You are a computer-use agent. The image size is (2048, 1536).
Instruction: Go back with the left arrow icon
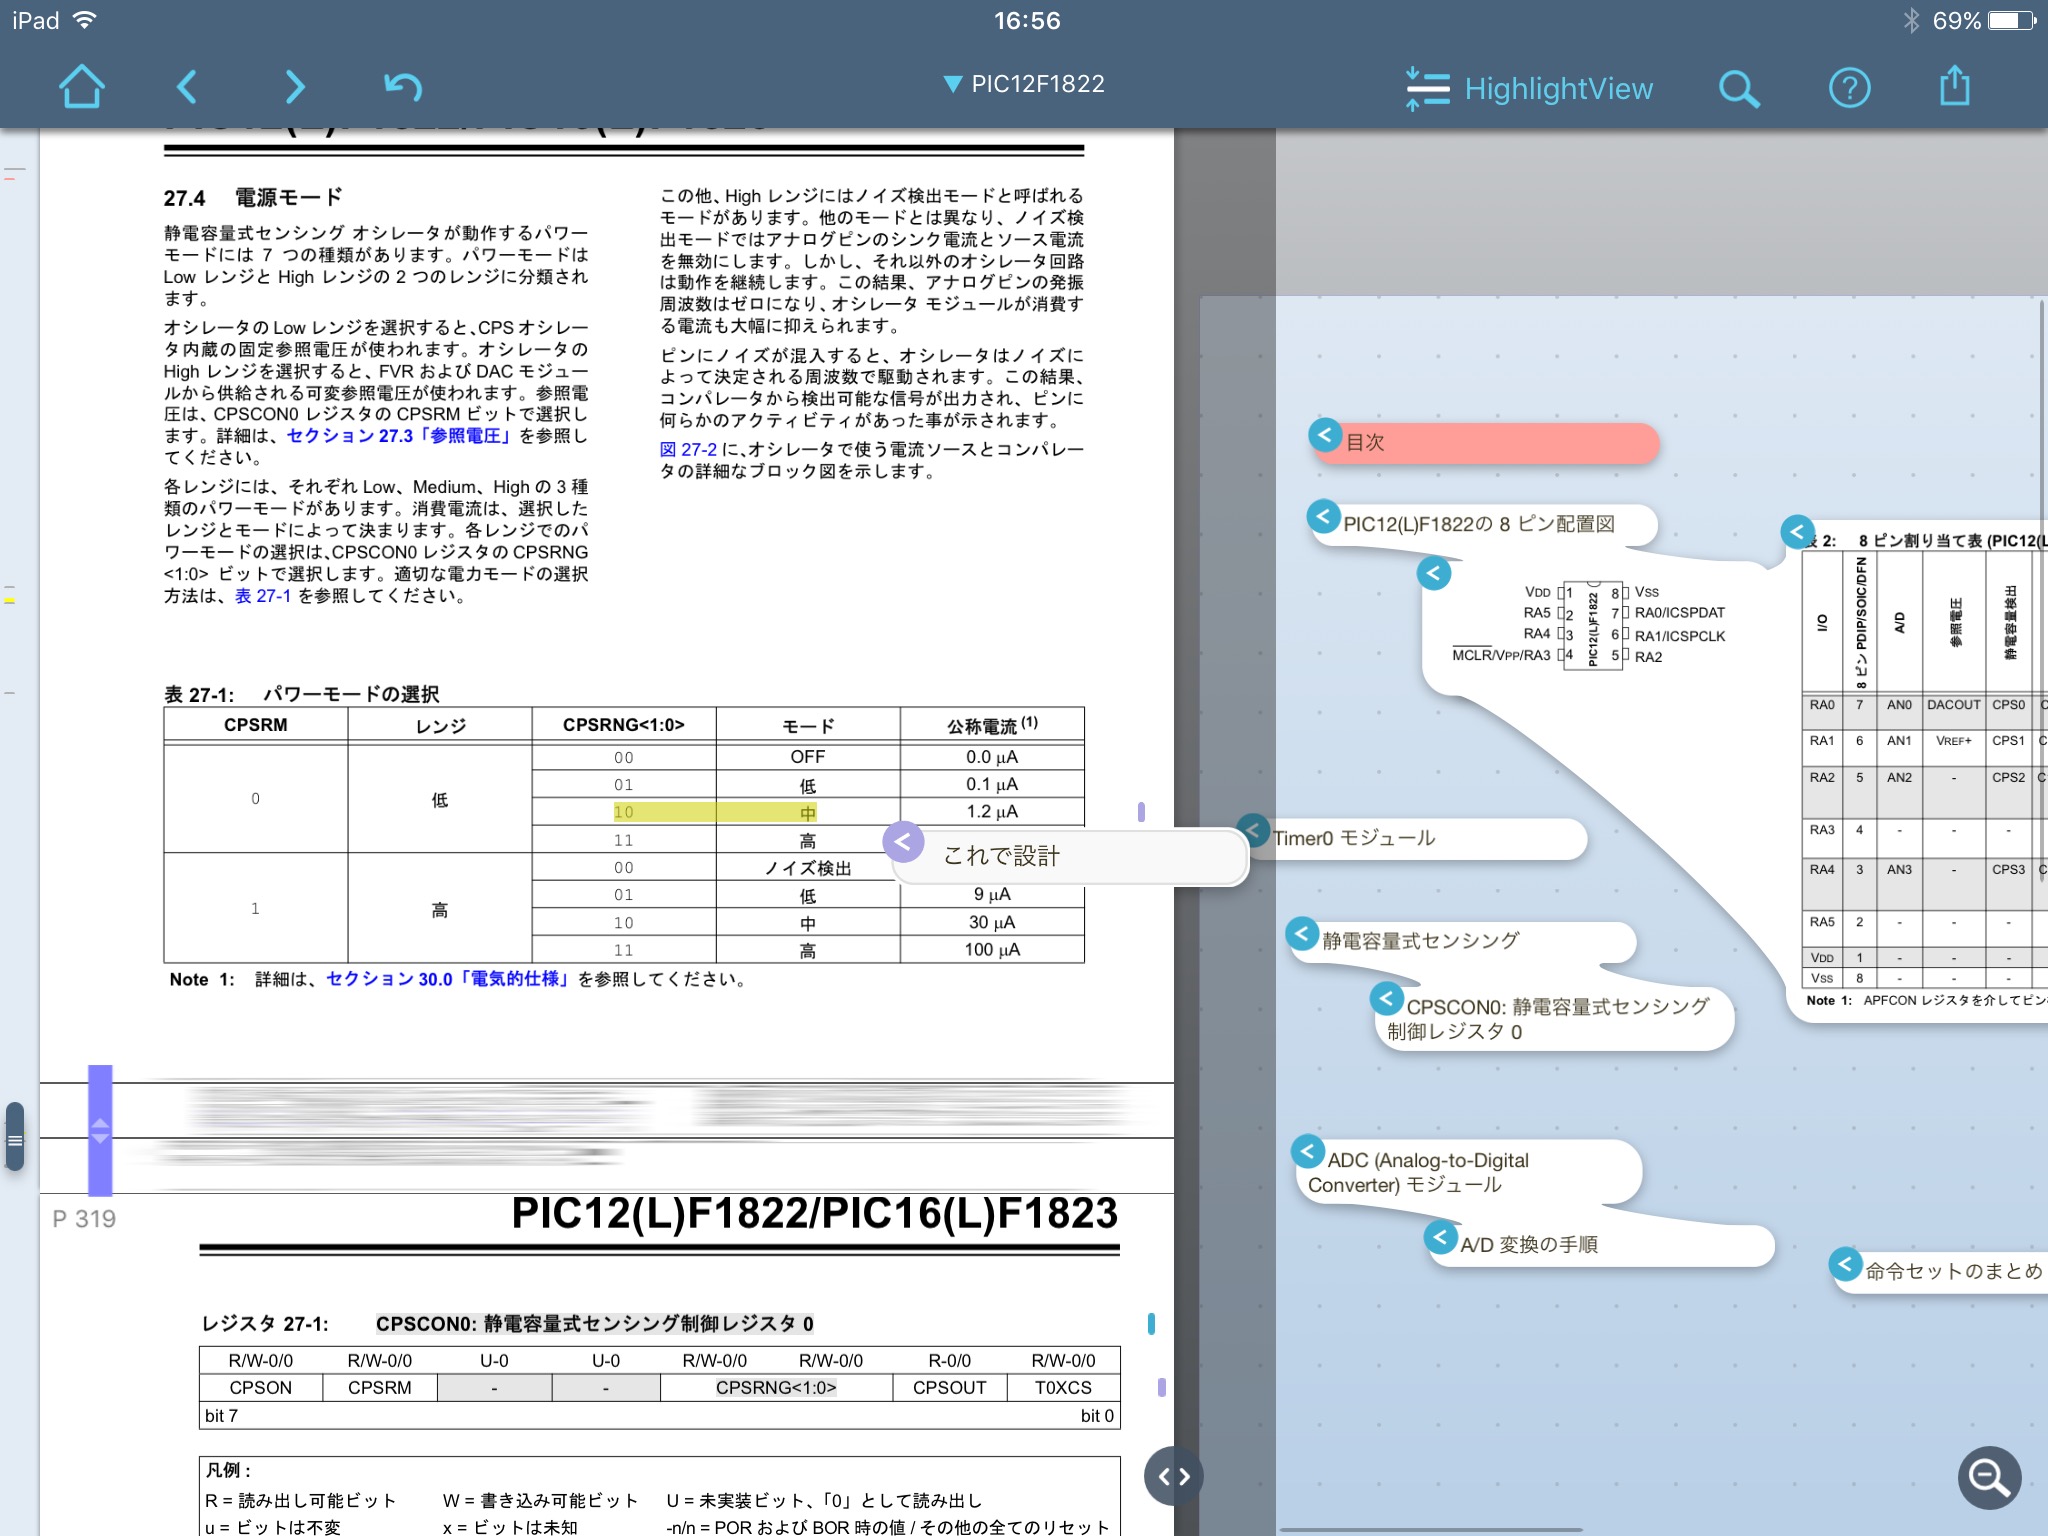pos(187,87)
